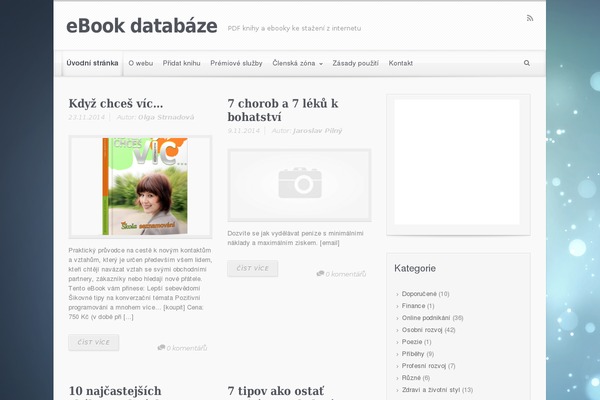The height and width of the screenshot is (400, 600).
Task: Click the date 9.11.2014
Action: [243, 131]
